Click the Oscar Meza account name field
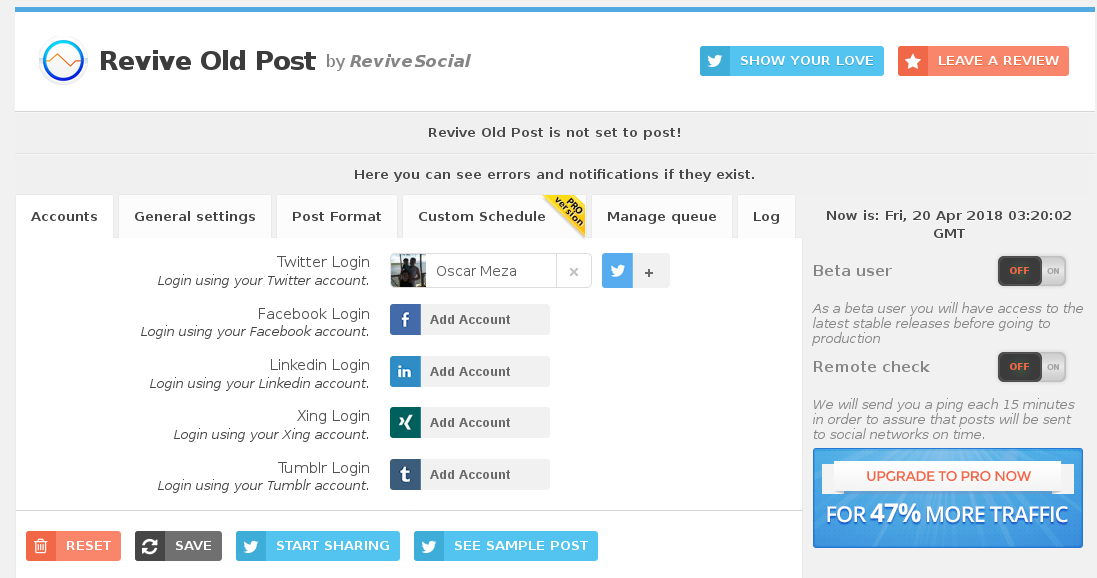 pos(490,271)
